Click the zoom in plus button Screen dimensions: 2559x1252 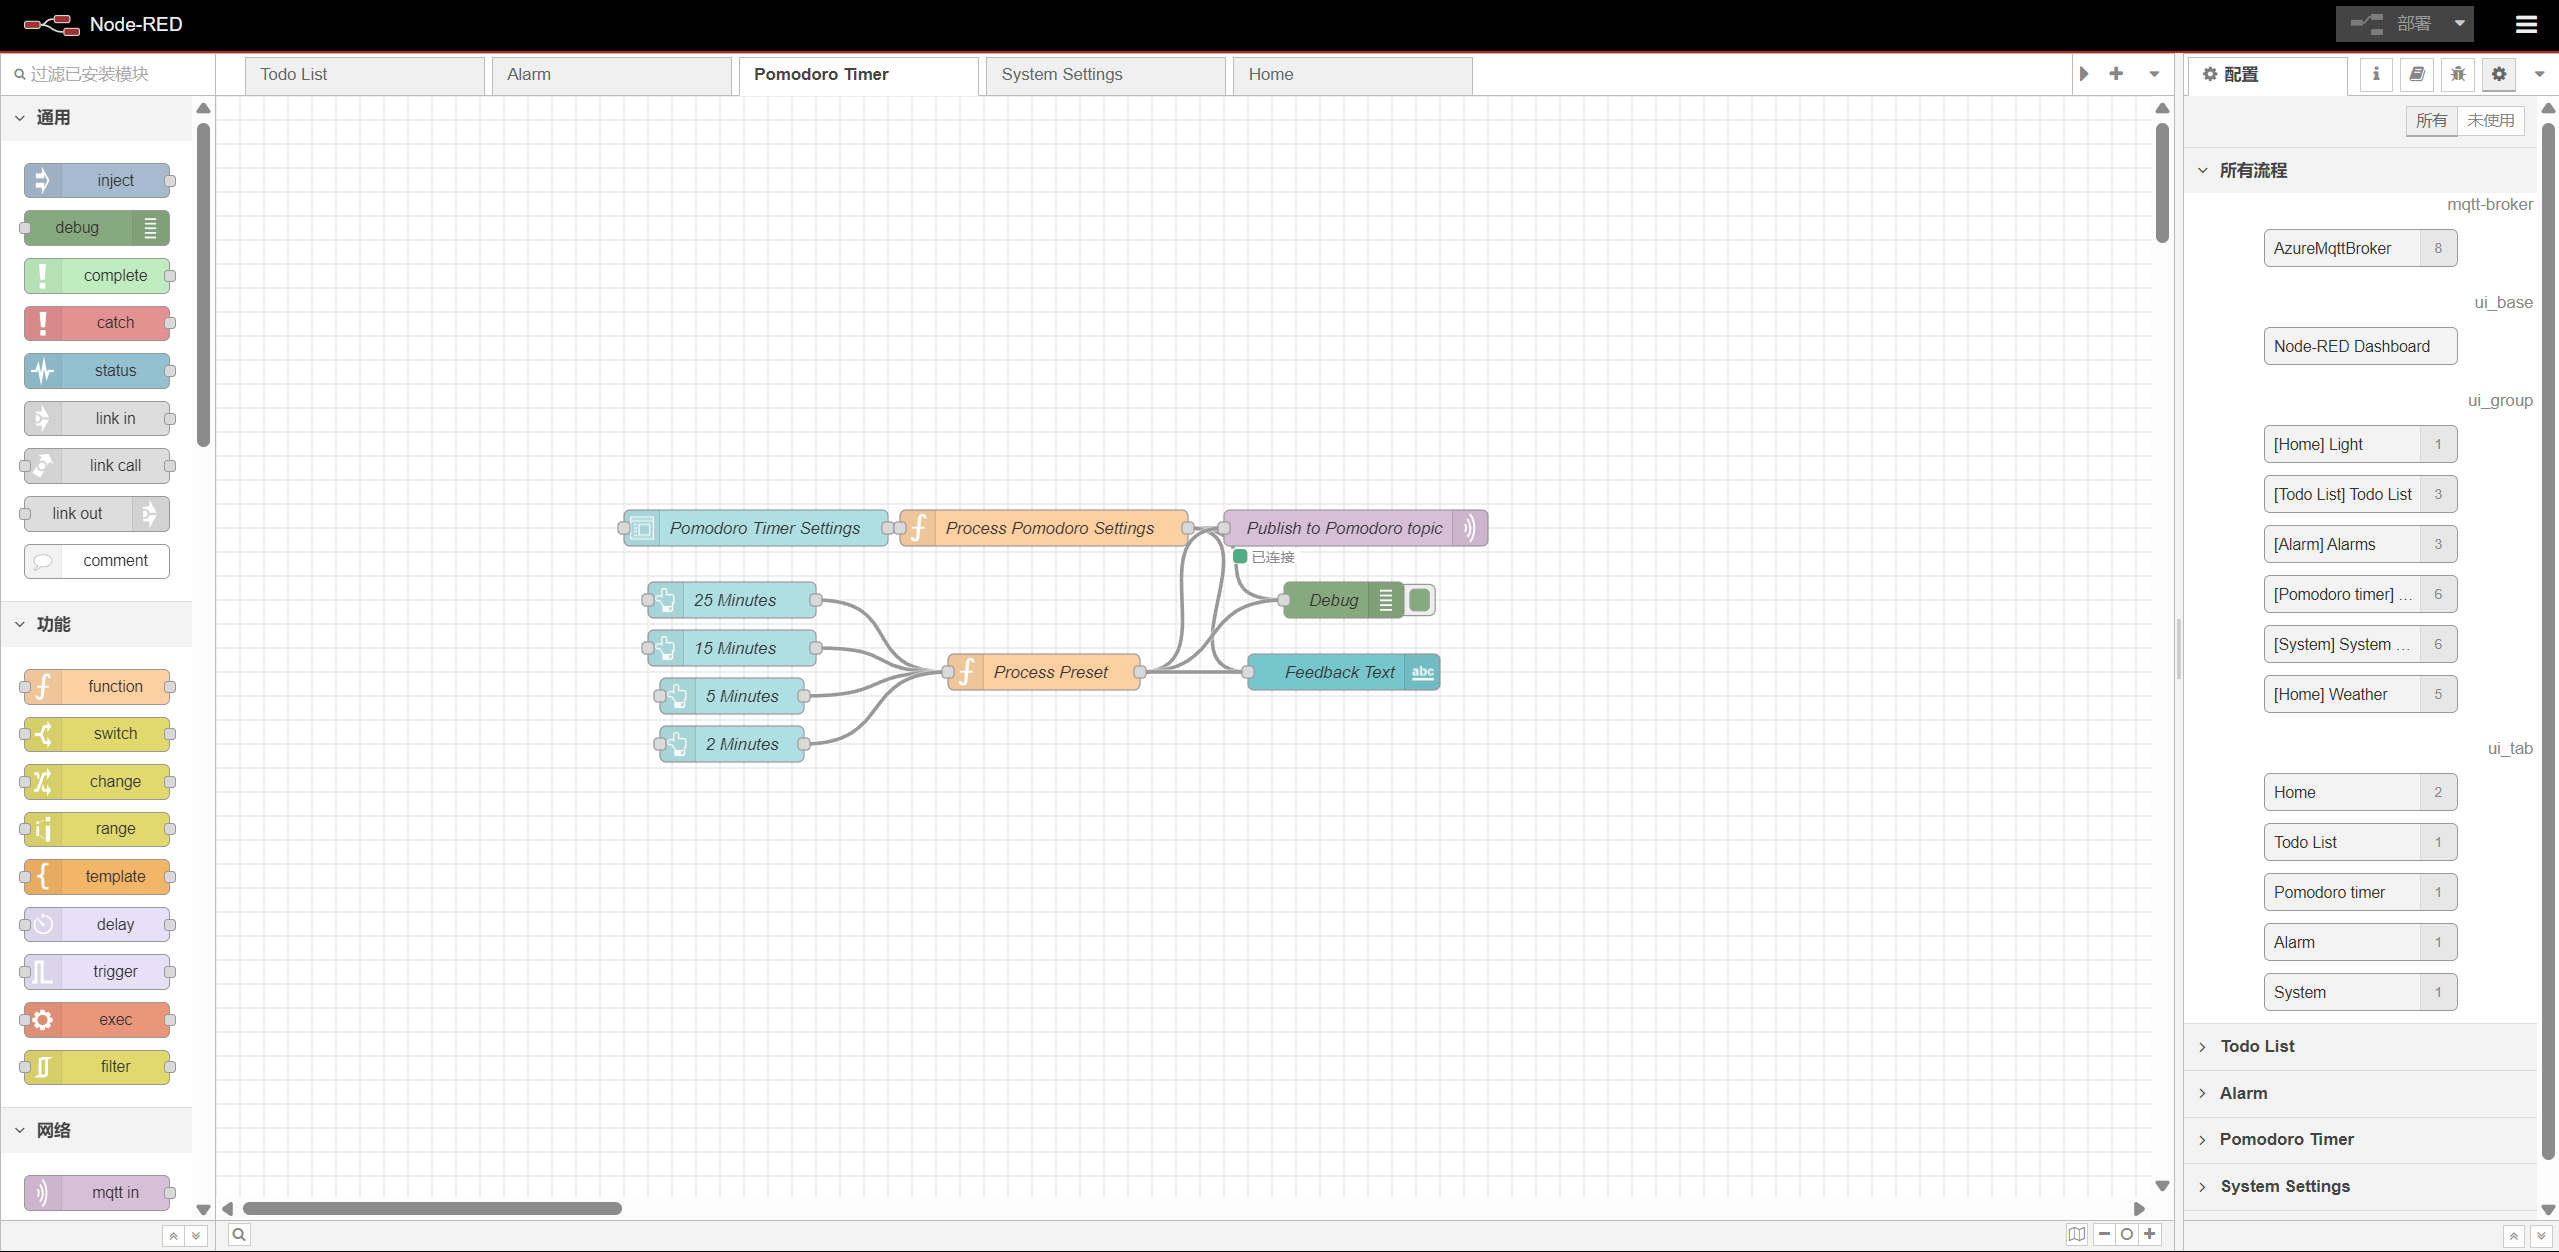tap(2150, 1234)
